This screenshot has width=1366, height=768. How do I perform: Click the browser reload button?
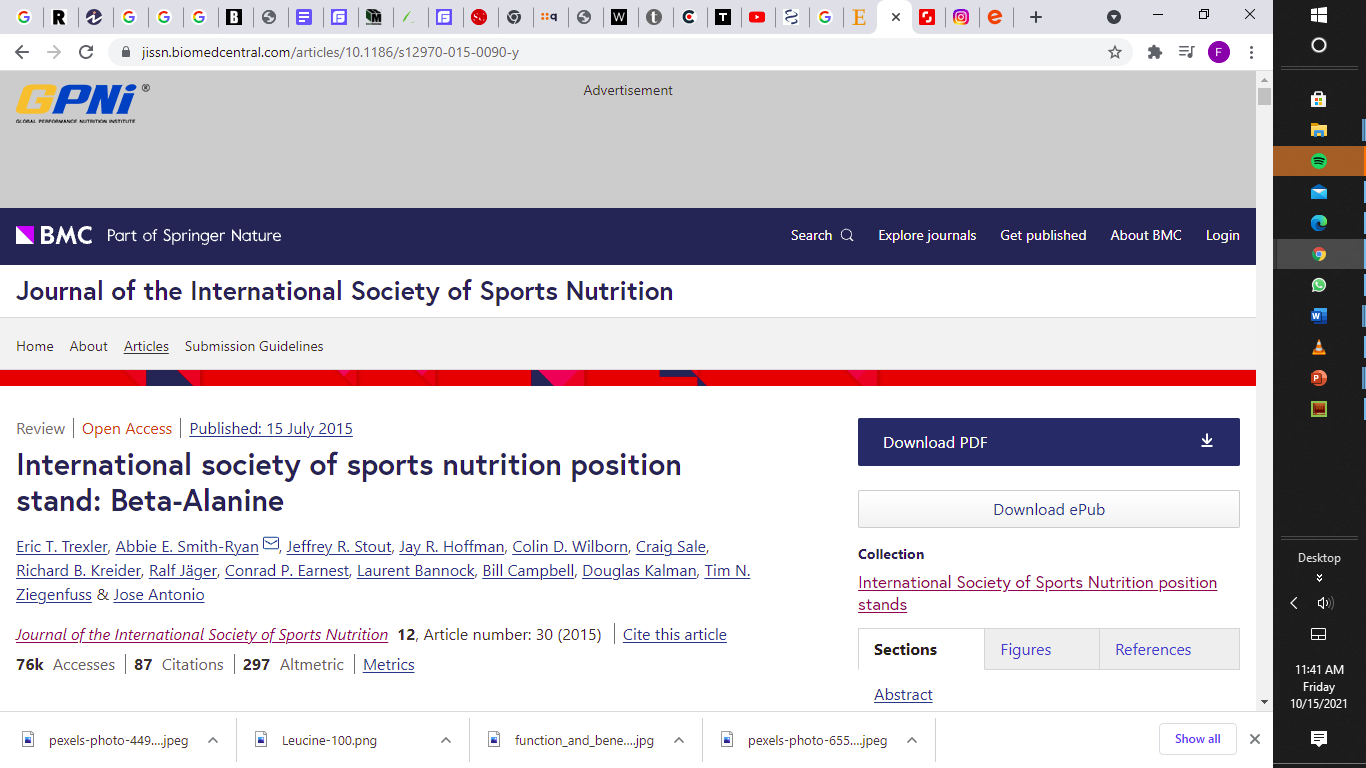point(86,52)
